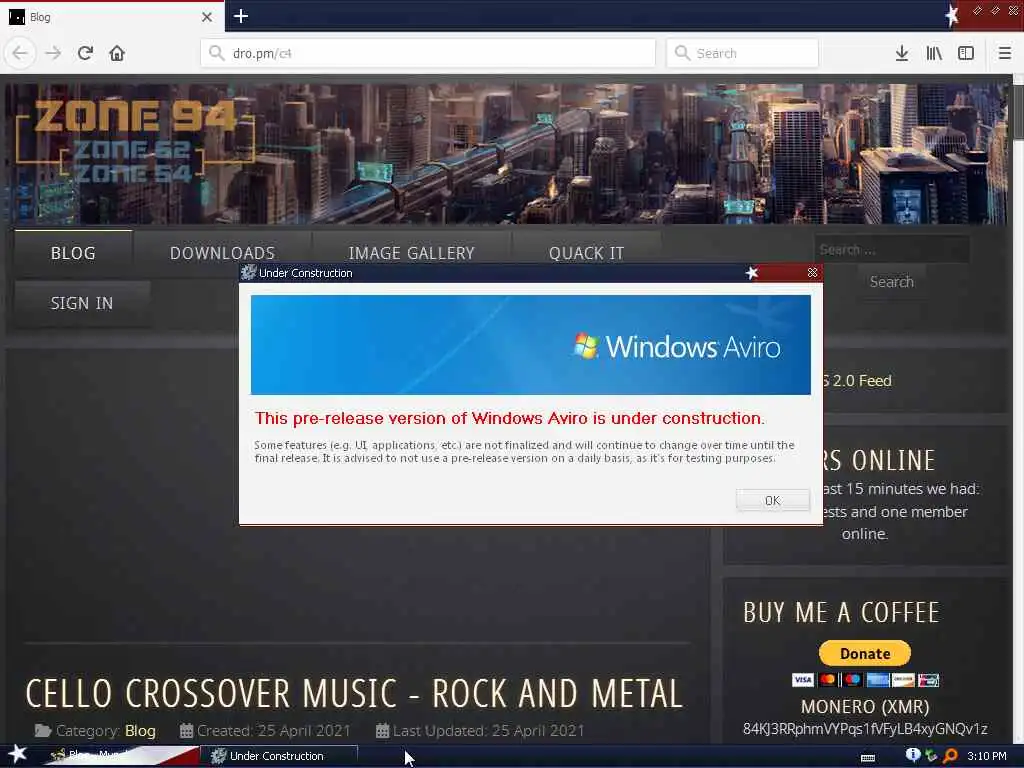Open the Library (bookshelf) icon

(934, 53)
